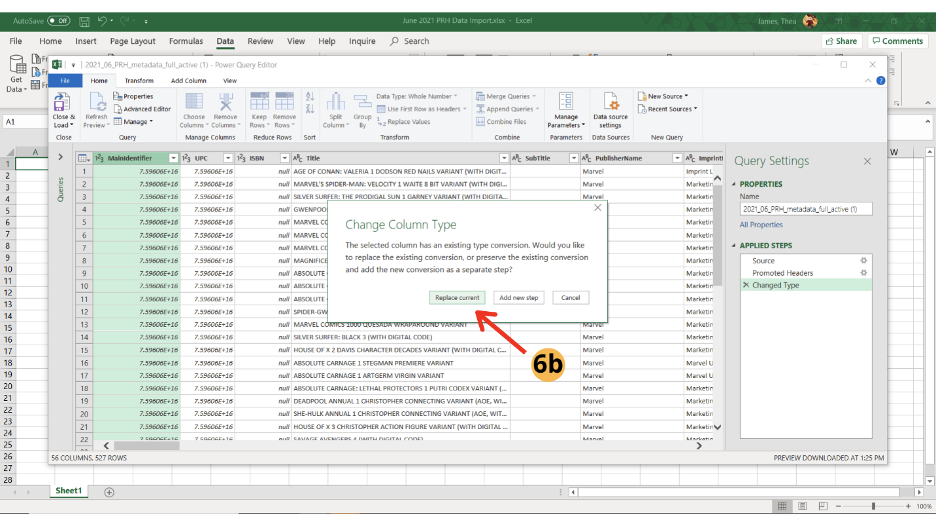The image size is (936, 526).
Task: Sort descending with the Z-A icon
Action: (310, 109)
